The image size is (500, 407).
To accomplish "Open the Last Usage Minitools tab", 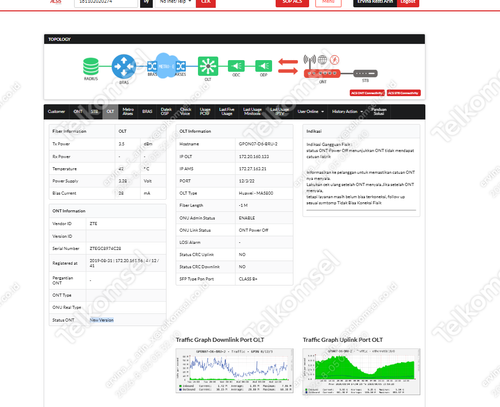I will 252,112.
